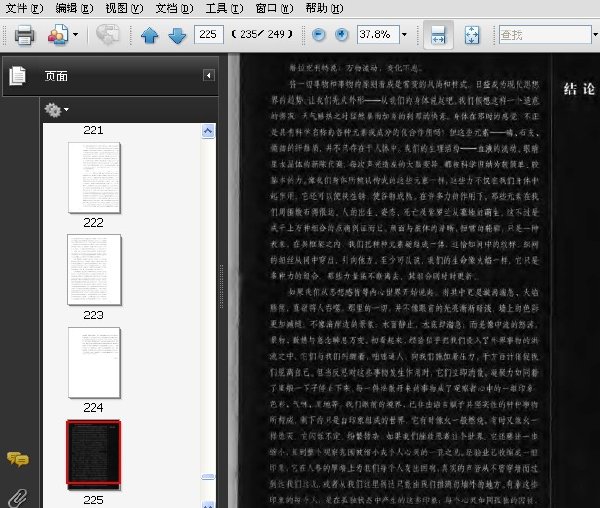Zoom out with the minus button

tap(319, 35)
